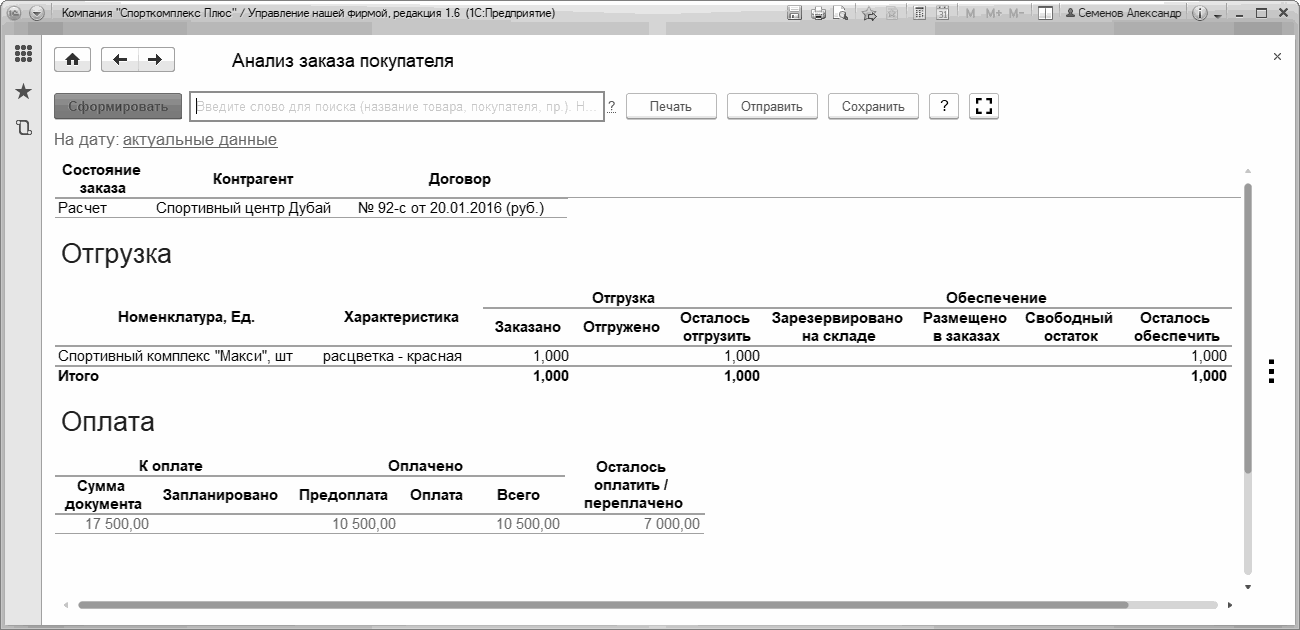Expand the small arrow next to info icon
The height and width of the screenshot is (630, 1300).
tap(1217, 16)
